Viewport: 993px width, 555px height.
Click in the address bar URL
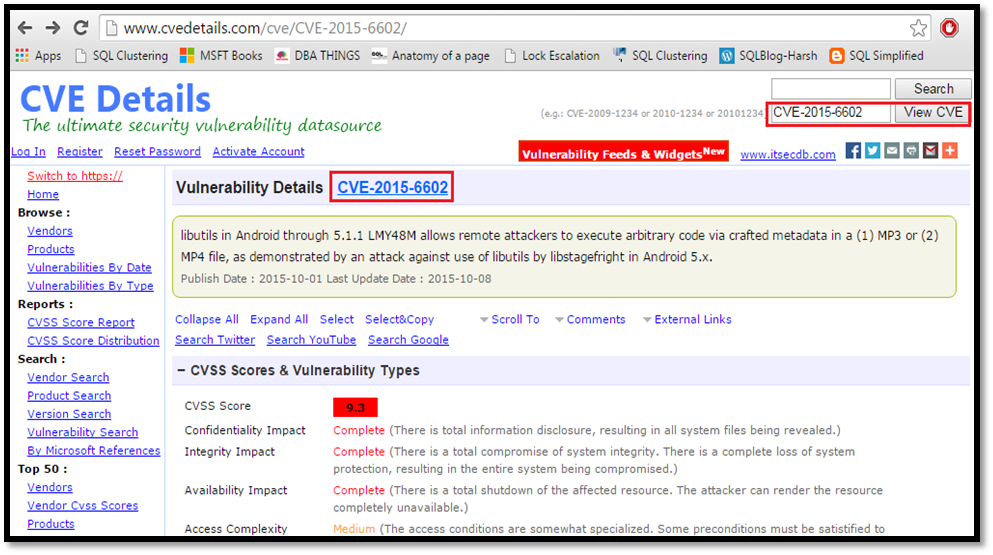[265, 28]
